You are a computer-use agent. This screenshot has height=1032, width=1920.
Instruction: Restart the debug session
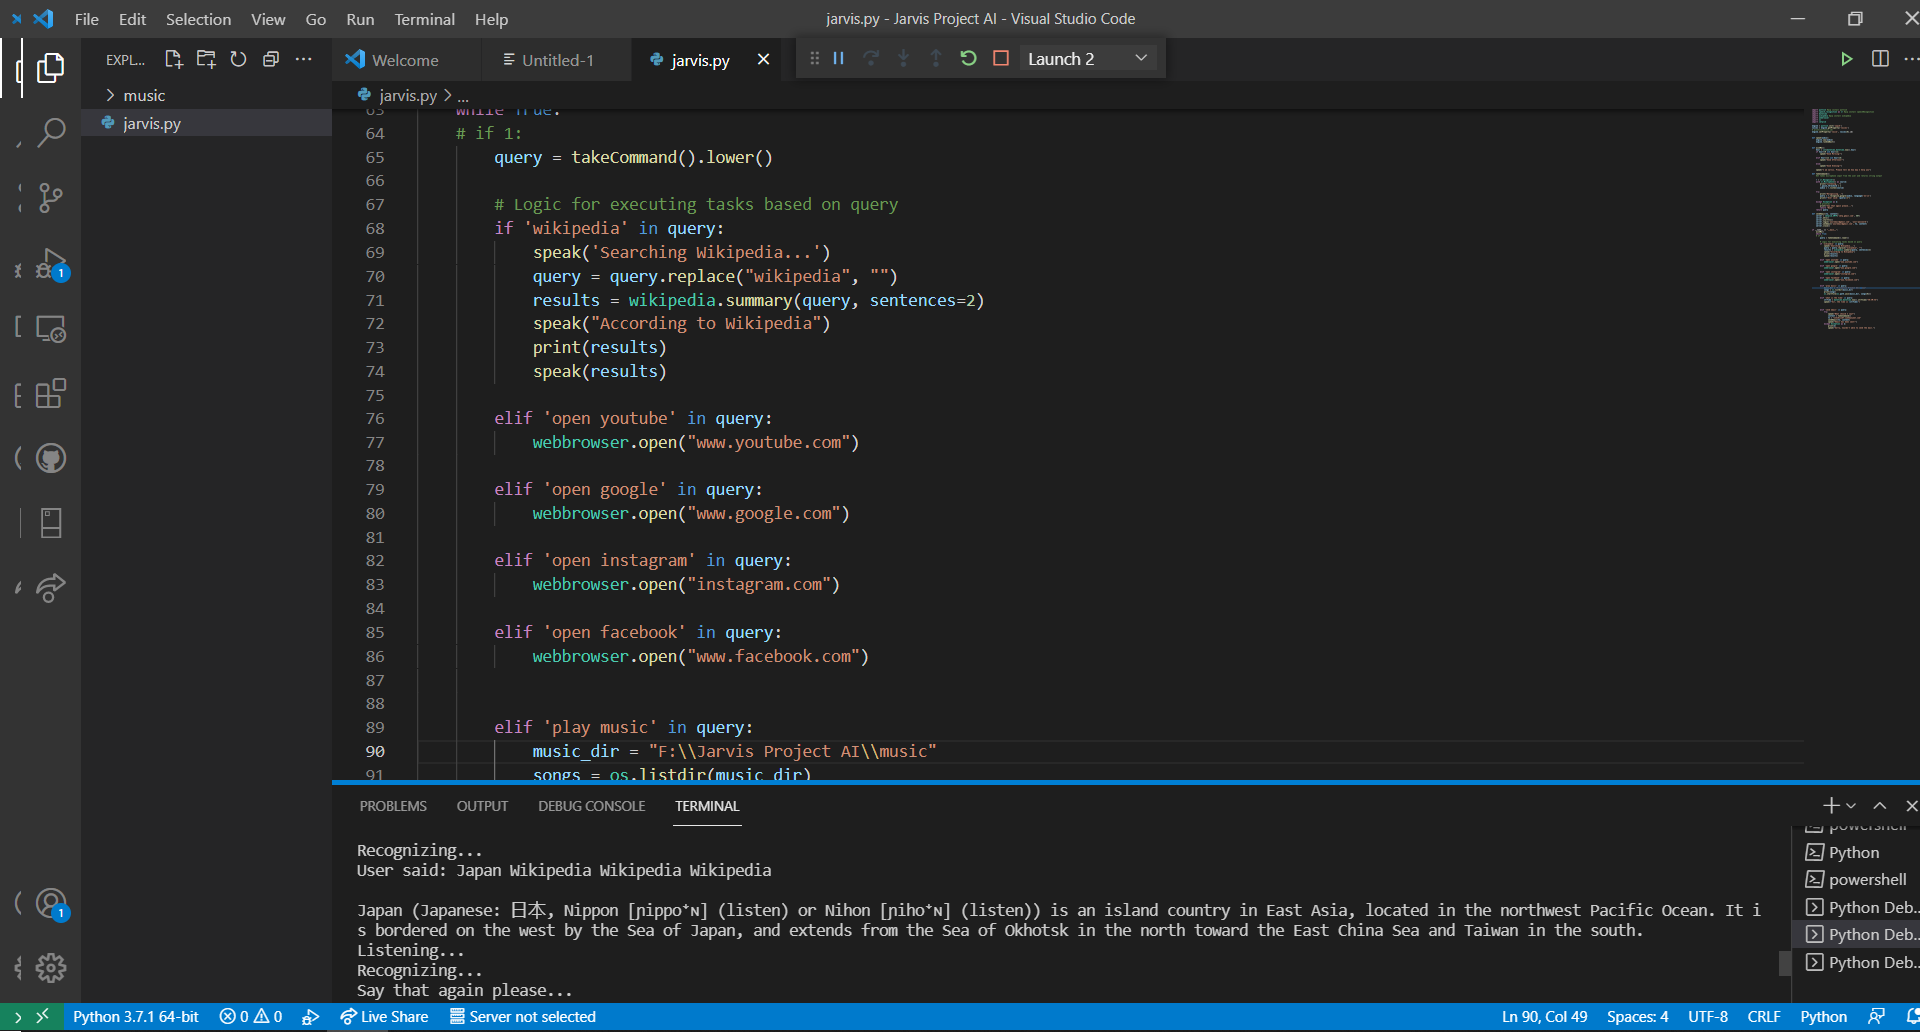pos(967,58)
